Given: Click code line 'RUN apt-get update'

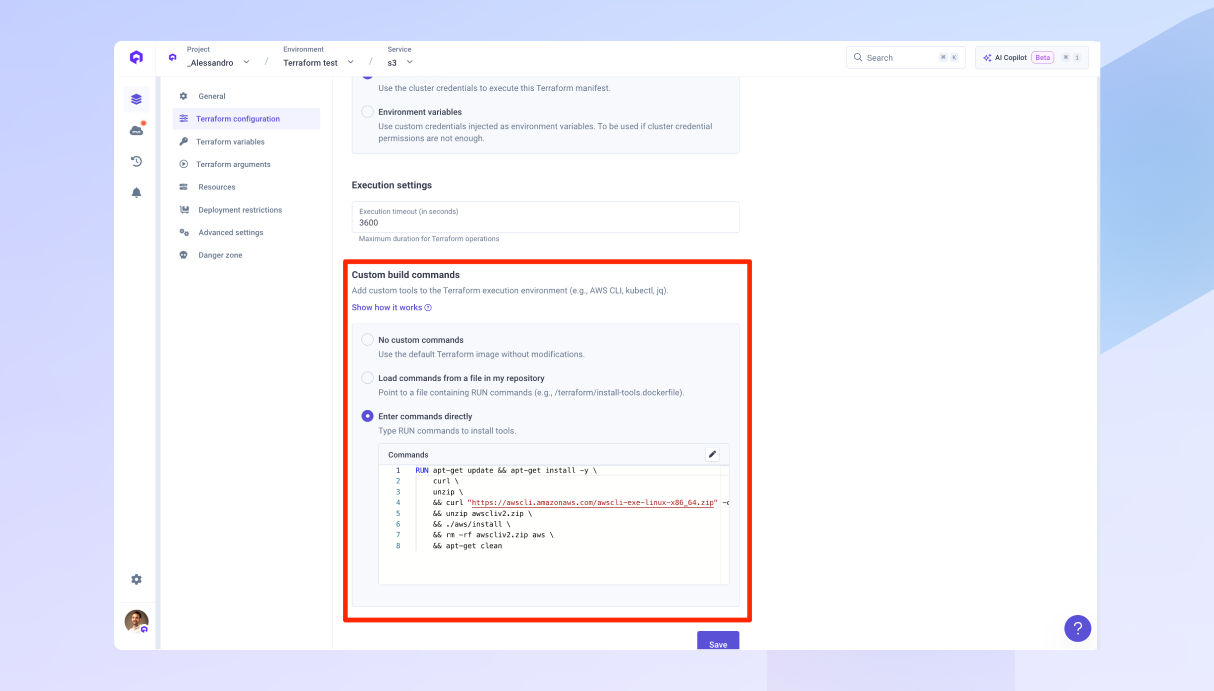Looking at the screenshot, I should pos(506,470).
